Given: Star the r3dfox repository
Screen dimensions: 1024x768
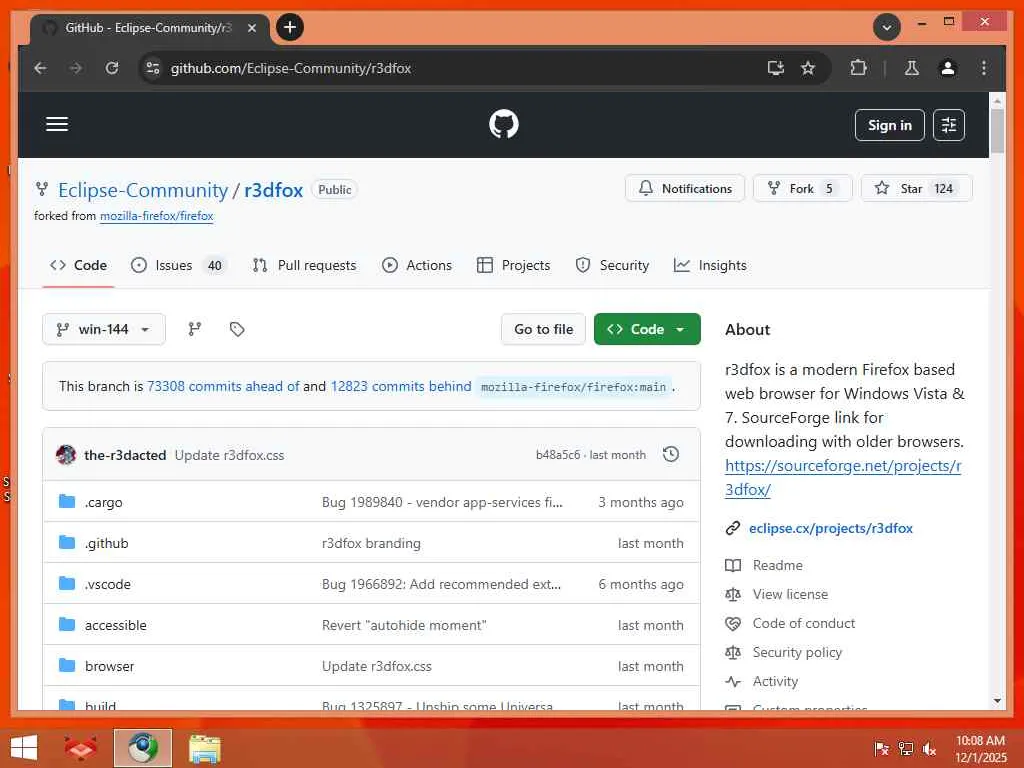Looking at the screenshot, I should click(917, 188).
